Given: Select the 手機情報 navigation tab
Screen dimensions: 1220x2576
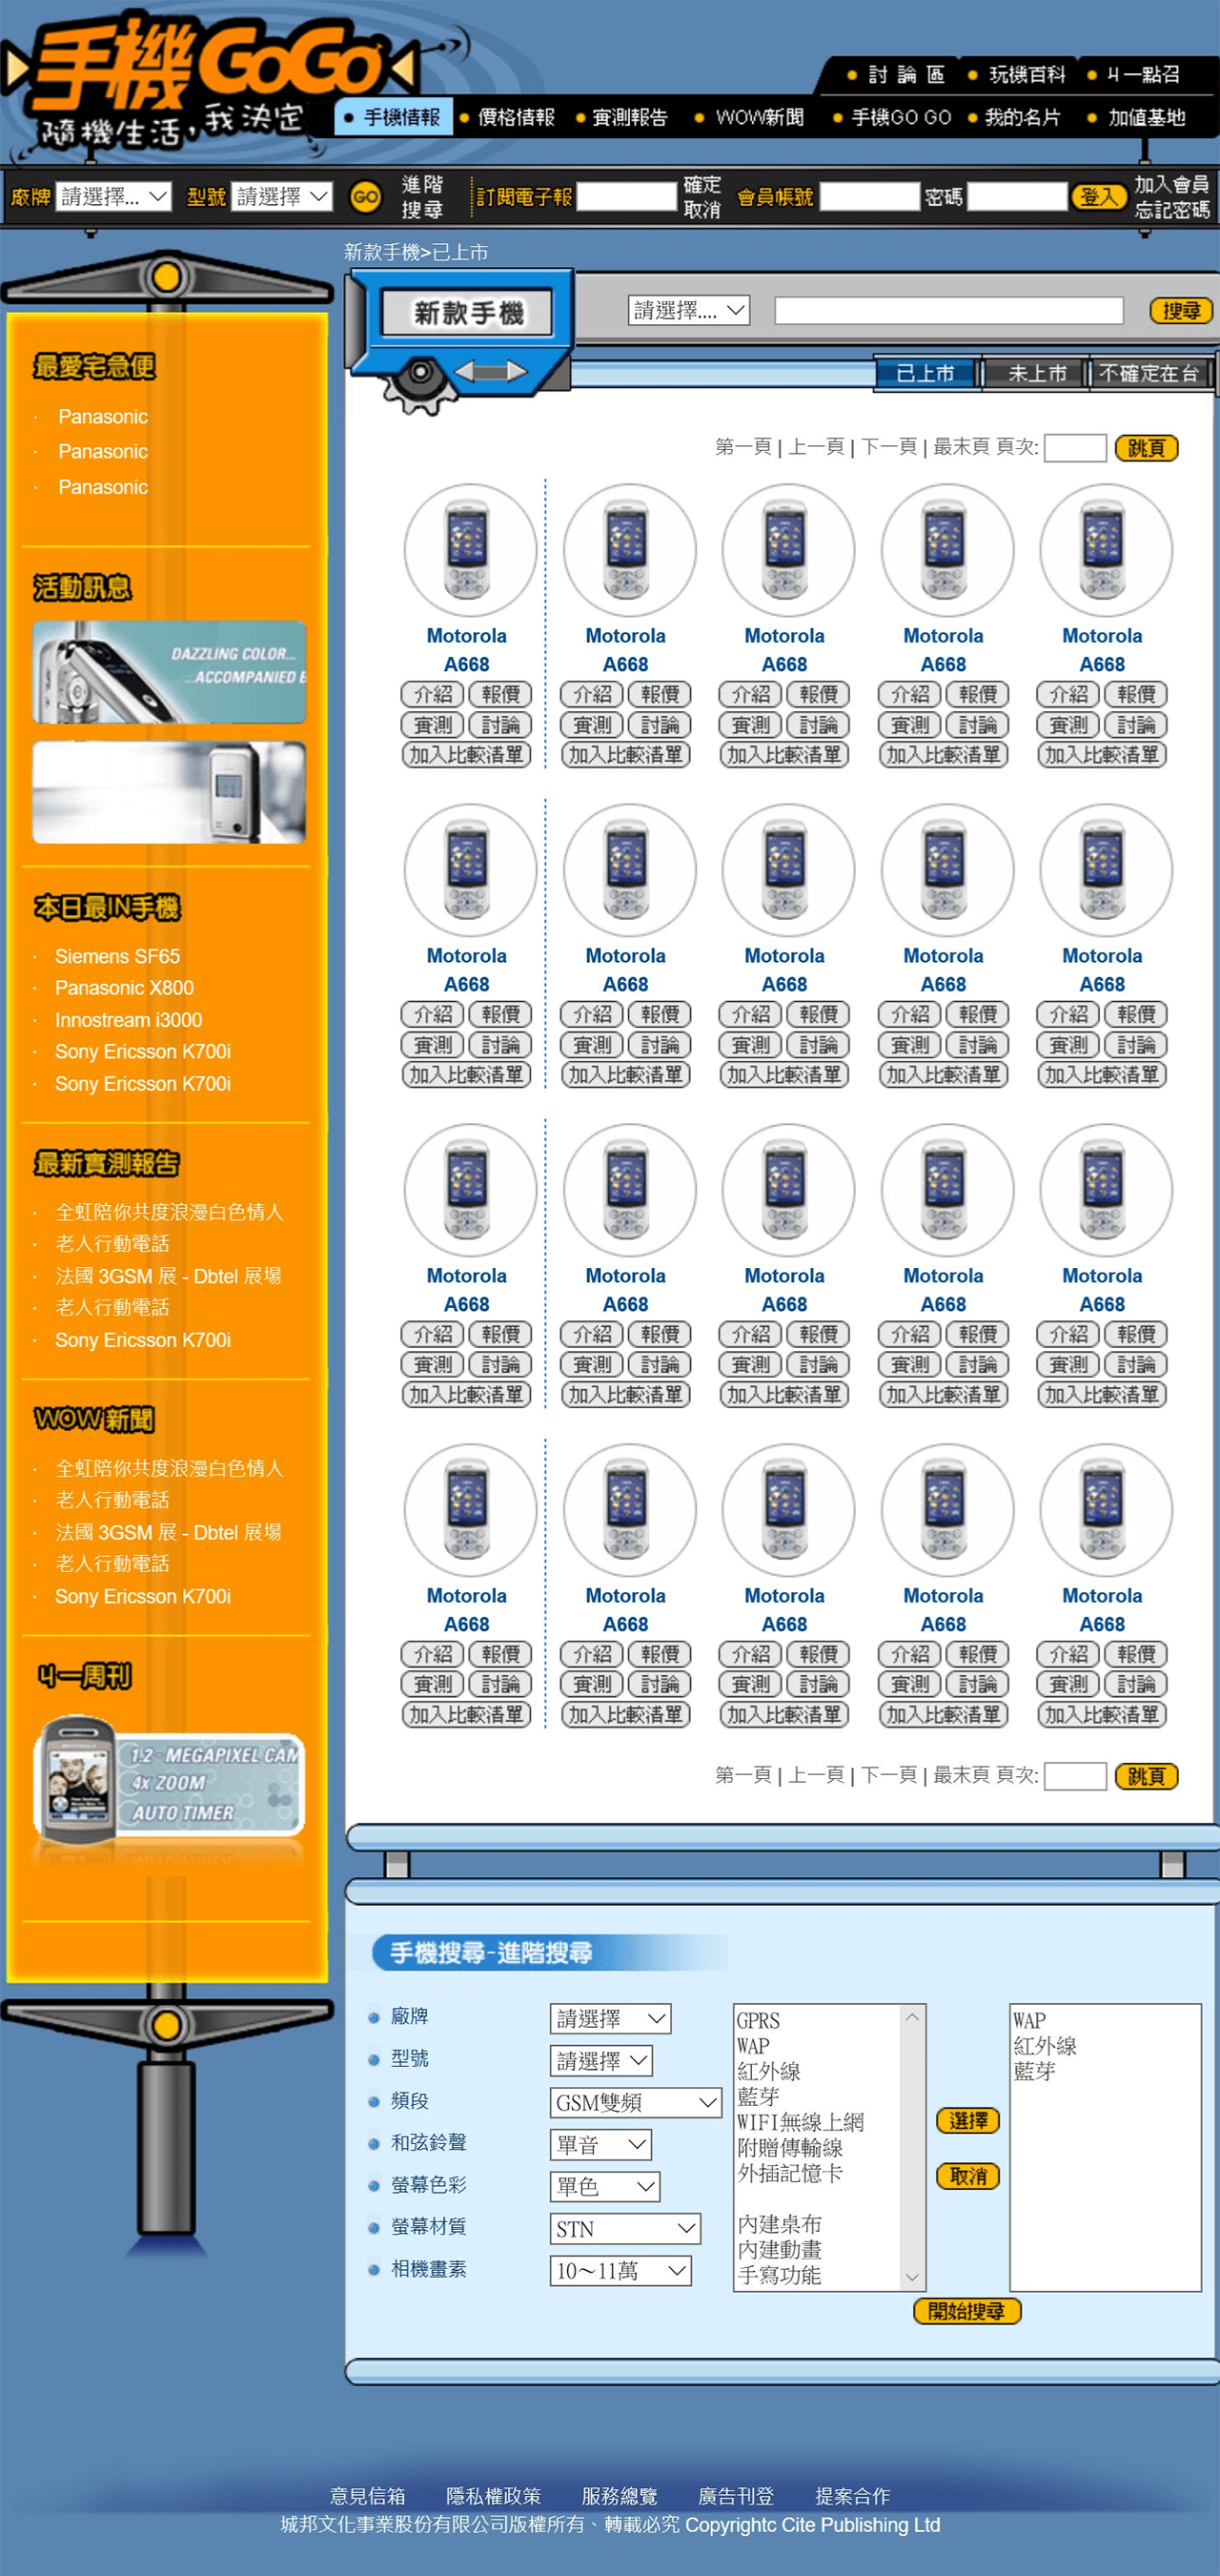Looking at the screenshot, I should pos(393,117).
